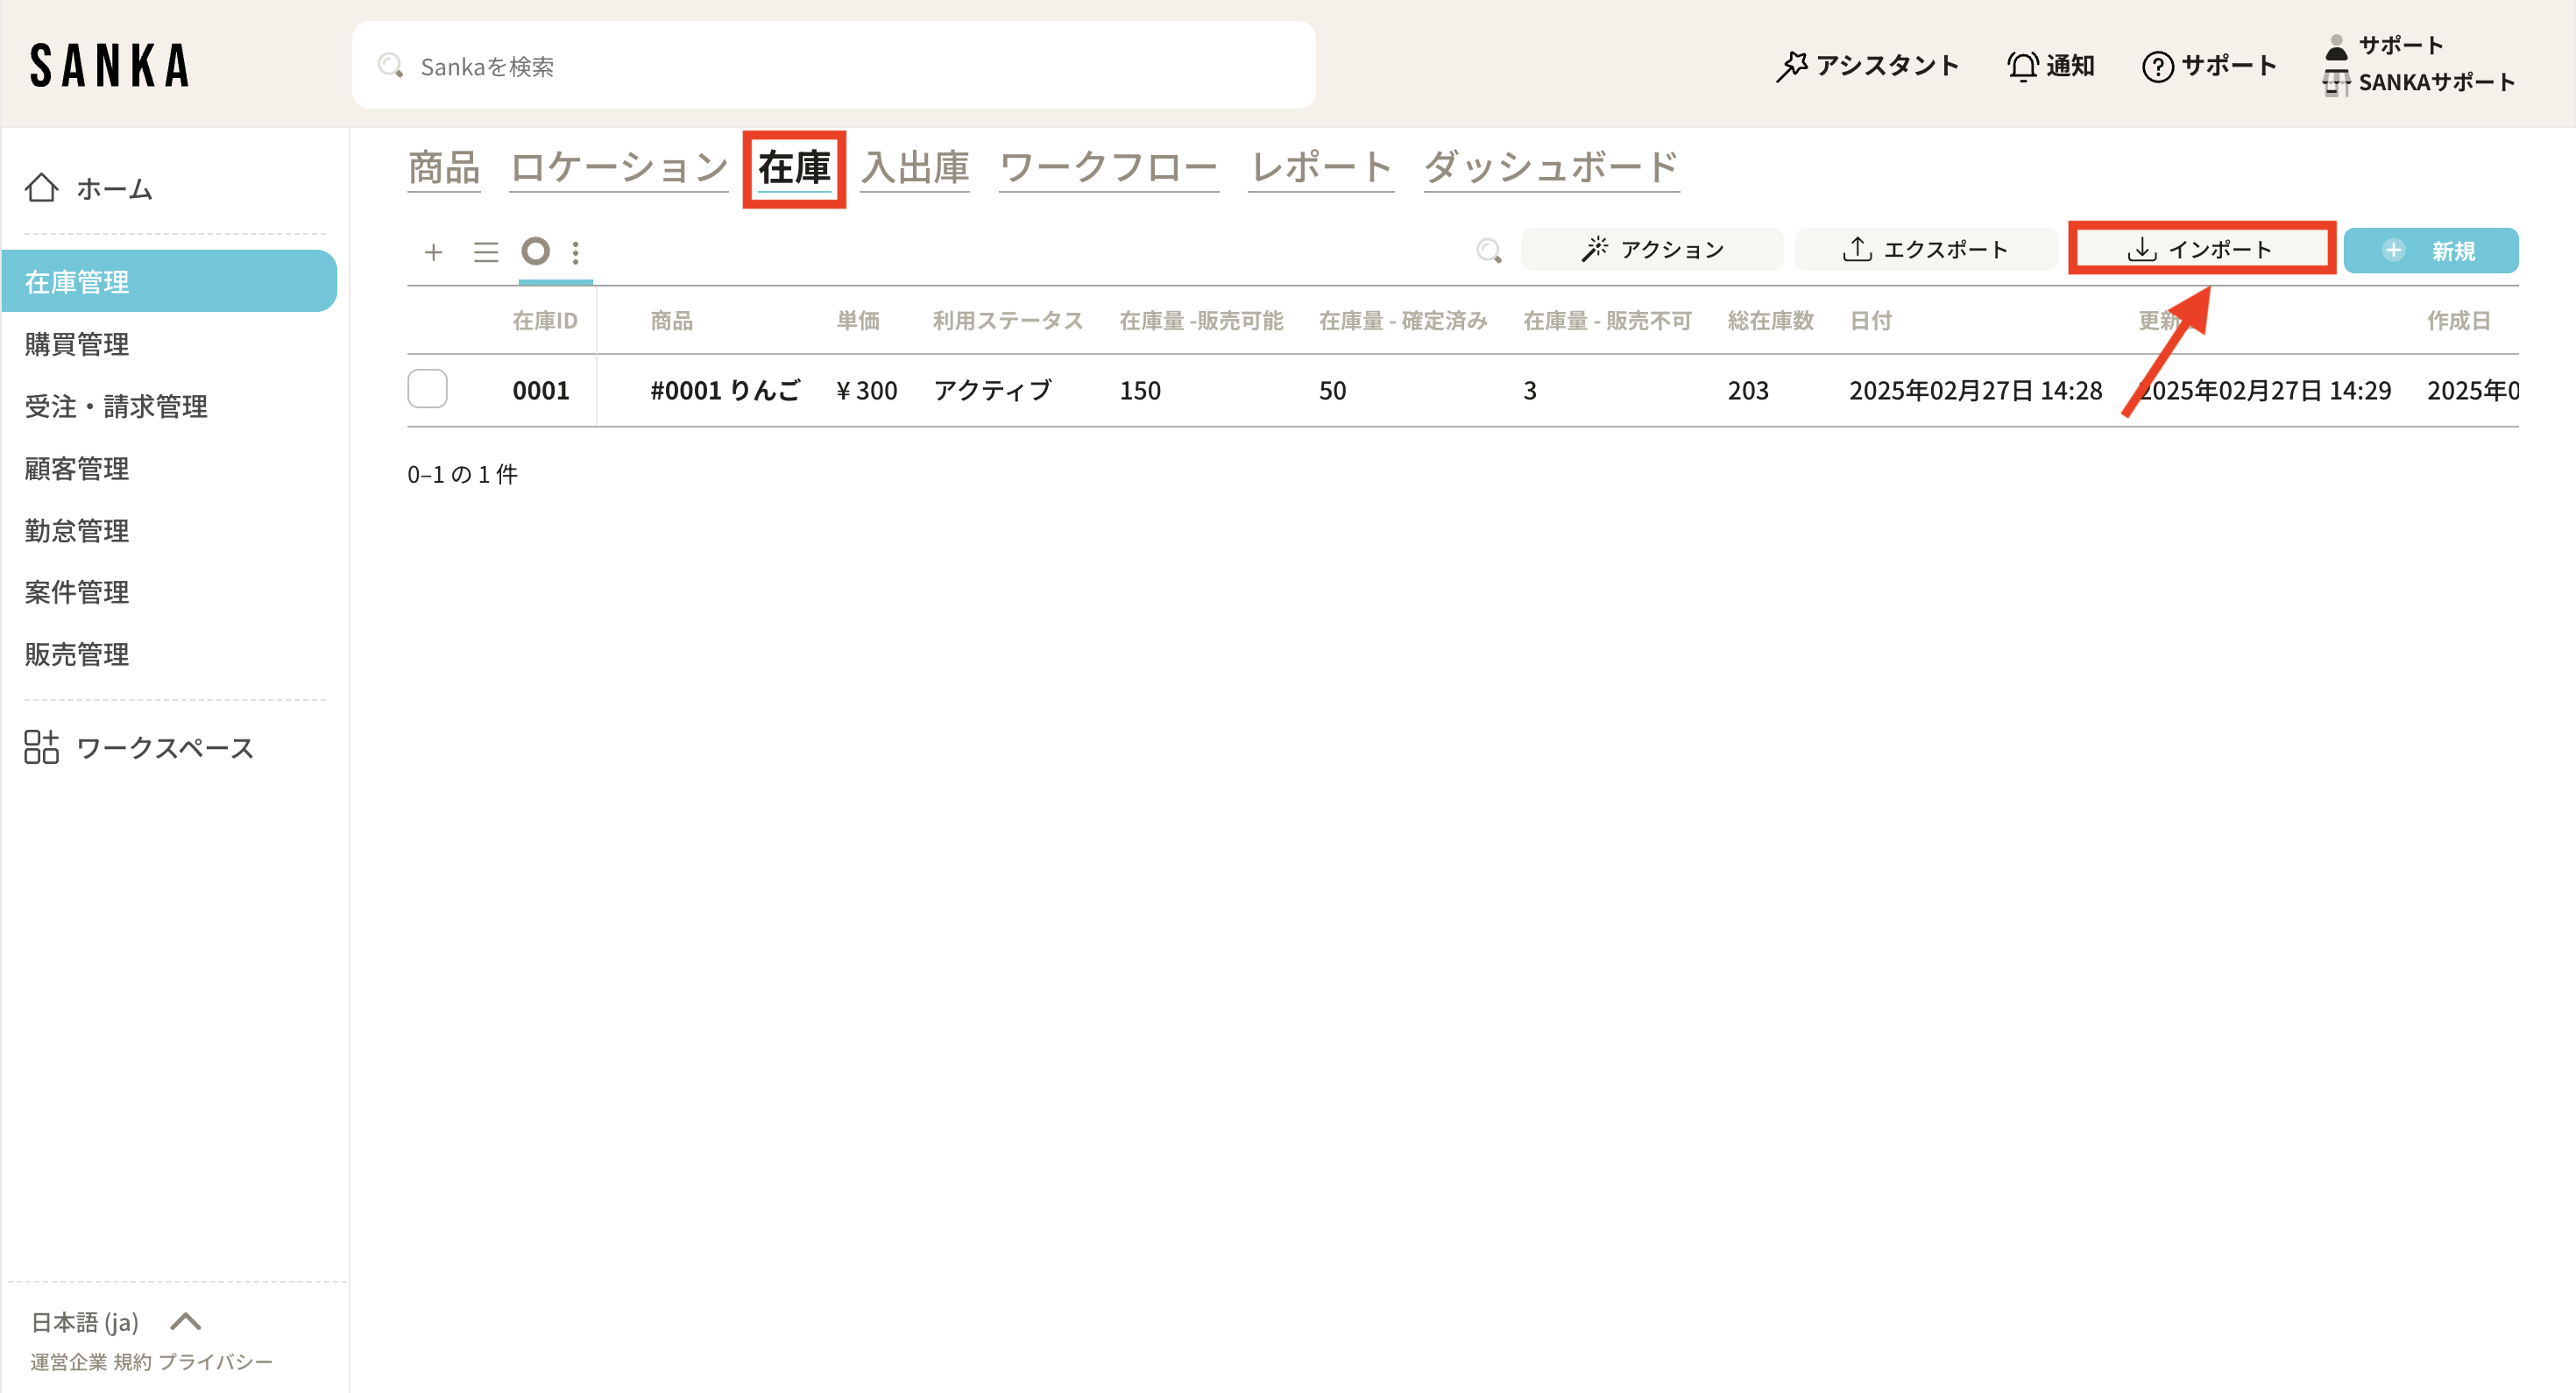Image resolution: width=2576 pixels, height=1393 pixels.
Task: Switch to the 入出庫 tab
Action: pos(915,167)
